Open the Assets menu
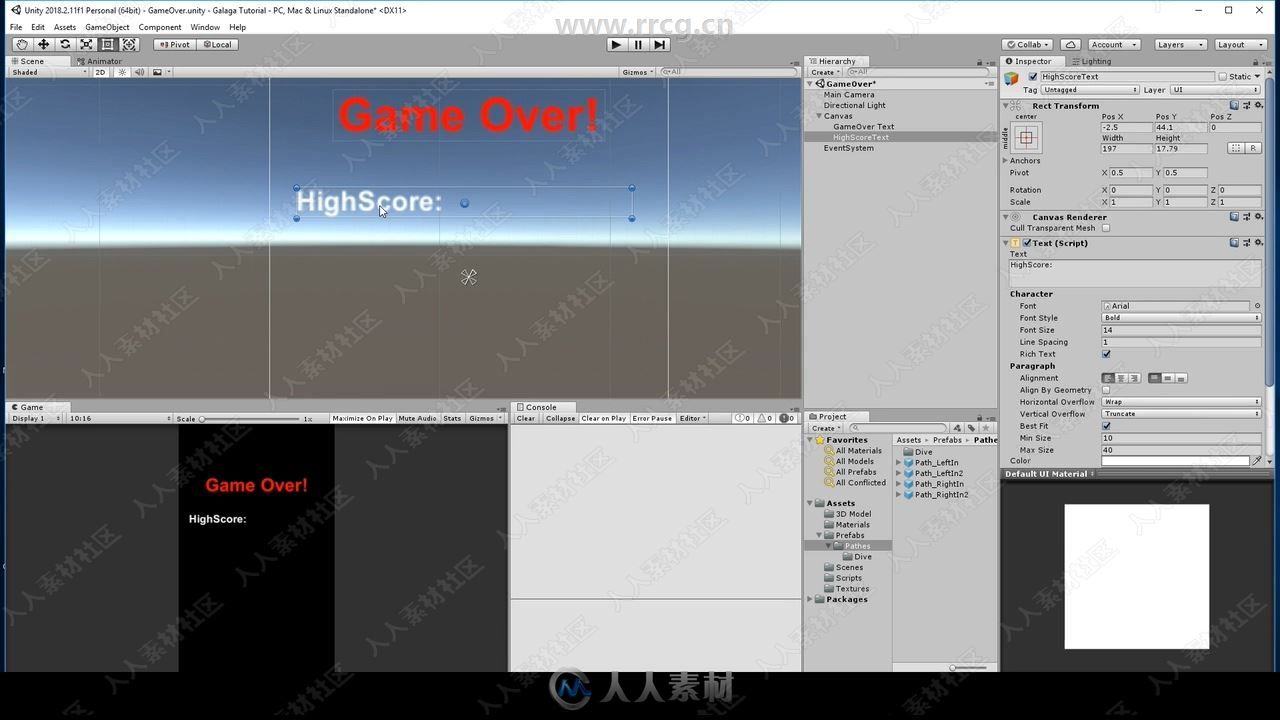 tap(65, 27)
